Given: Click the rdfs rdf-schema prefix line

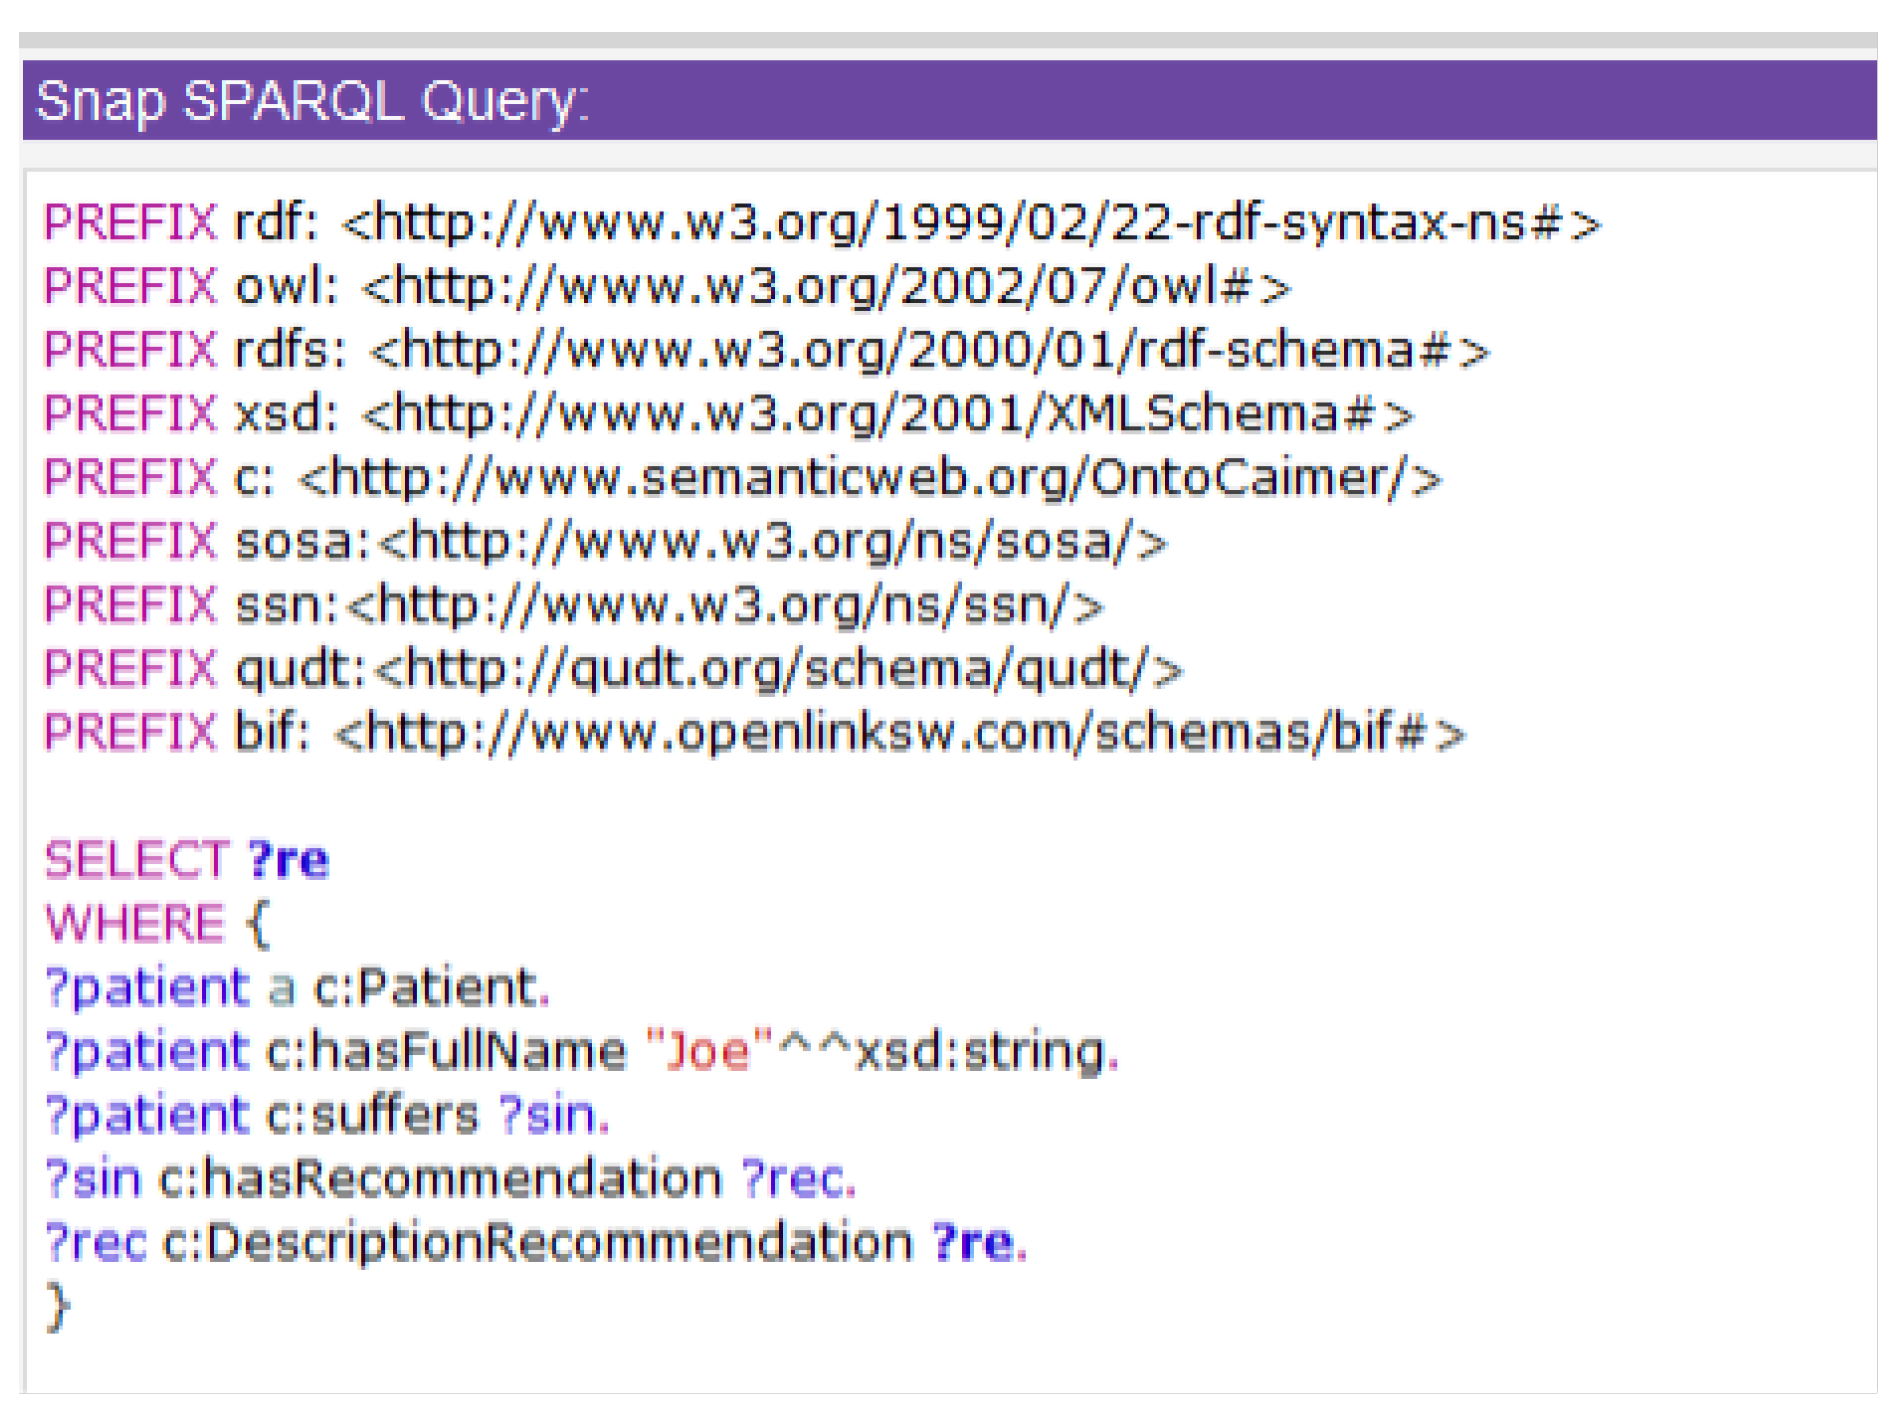Looking at the screenshot, I should click(765, 351).
